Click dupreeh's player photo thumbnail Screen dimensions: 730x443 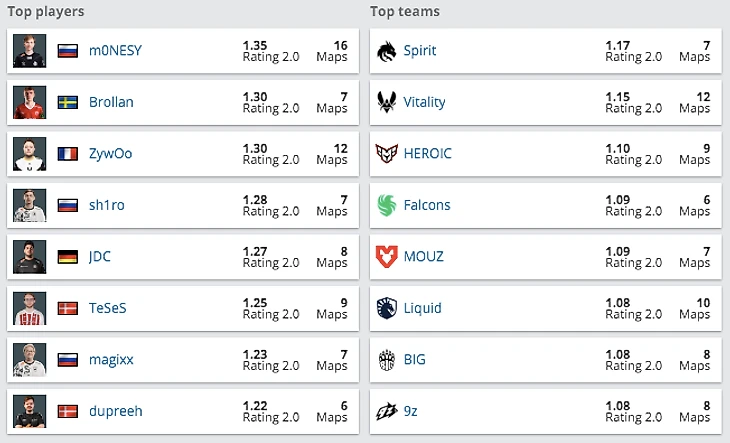point(30,411)
